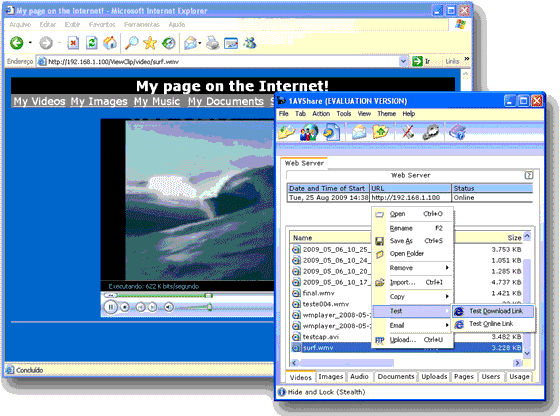Click the help book icon in 1AVShare toolbar
The image size is (560, 416).
click(458, 132)
